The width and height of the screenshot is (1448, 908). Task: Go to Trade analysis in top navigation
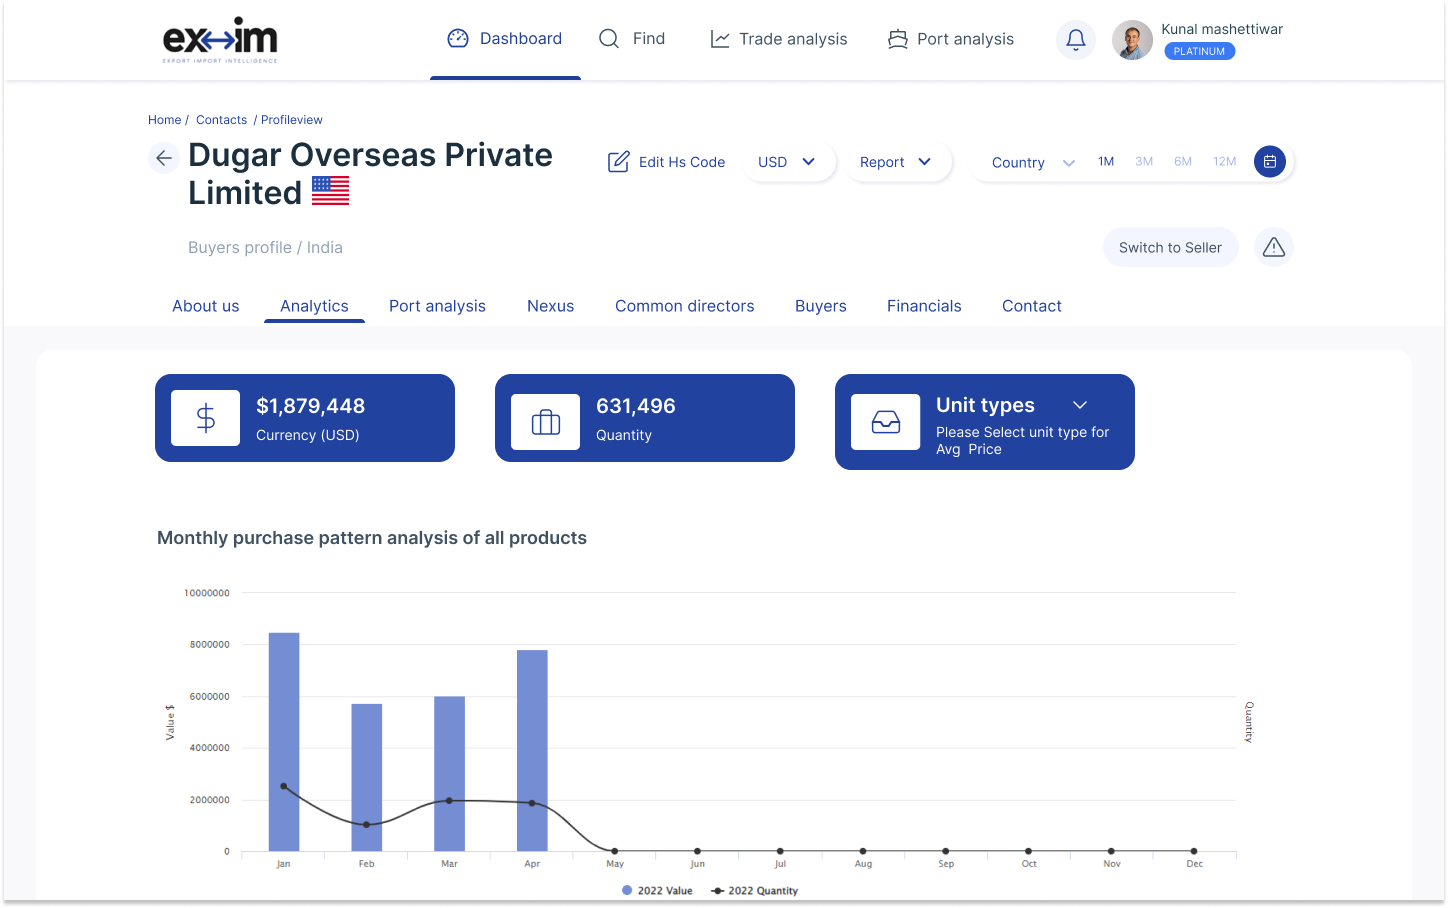click(x=779, y=39)
